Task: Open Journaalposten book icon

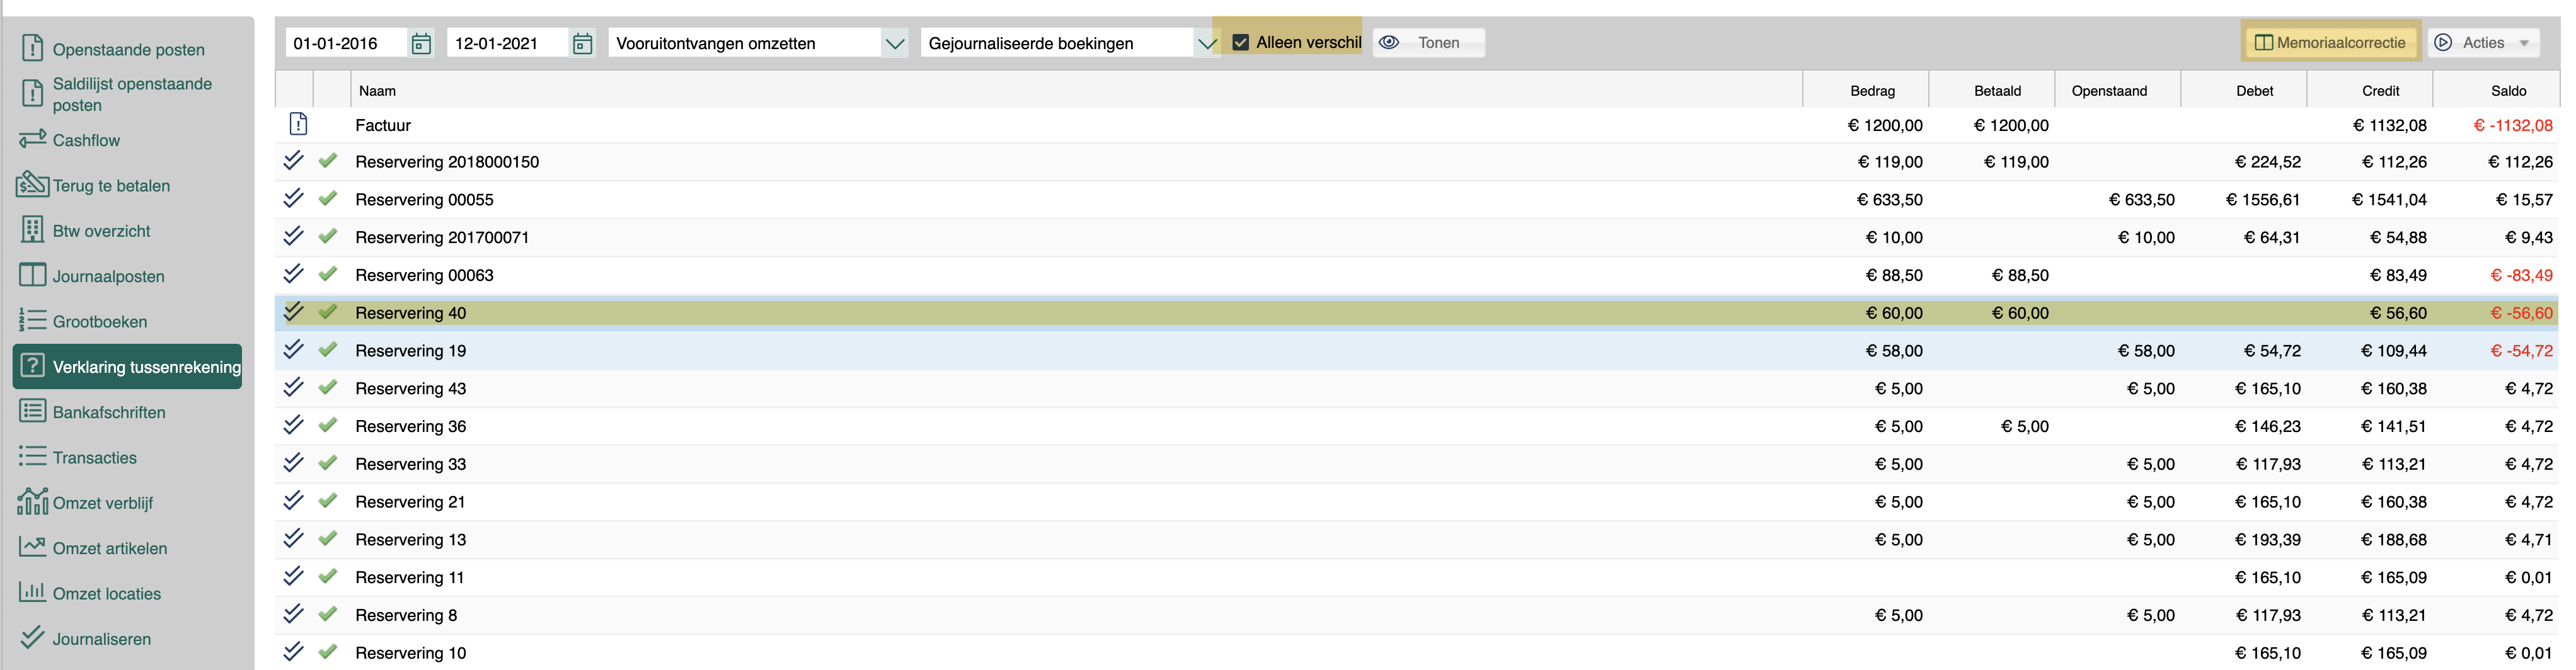Action: 32,275
